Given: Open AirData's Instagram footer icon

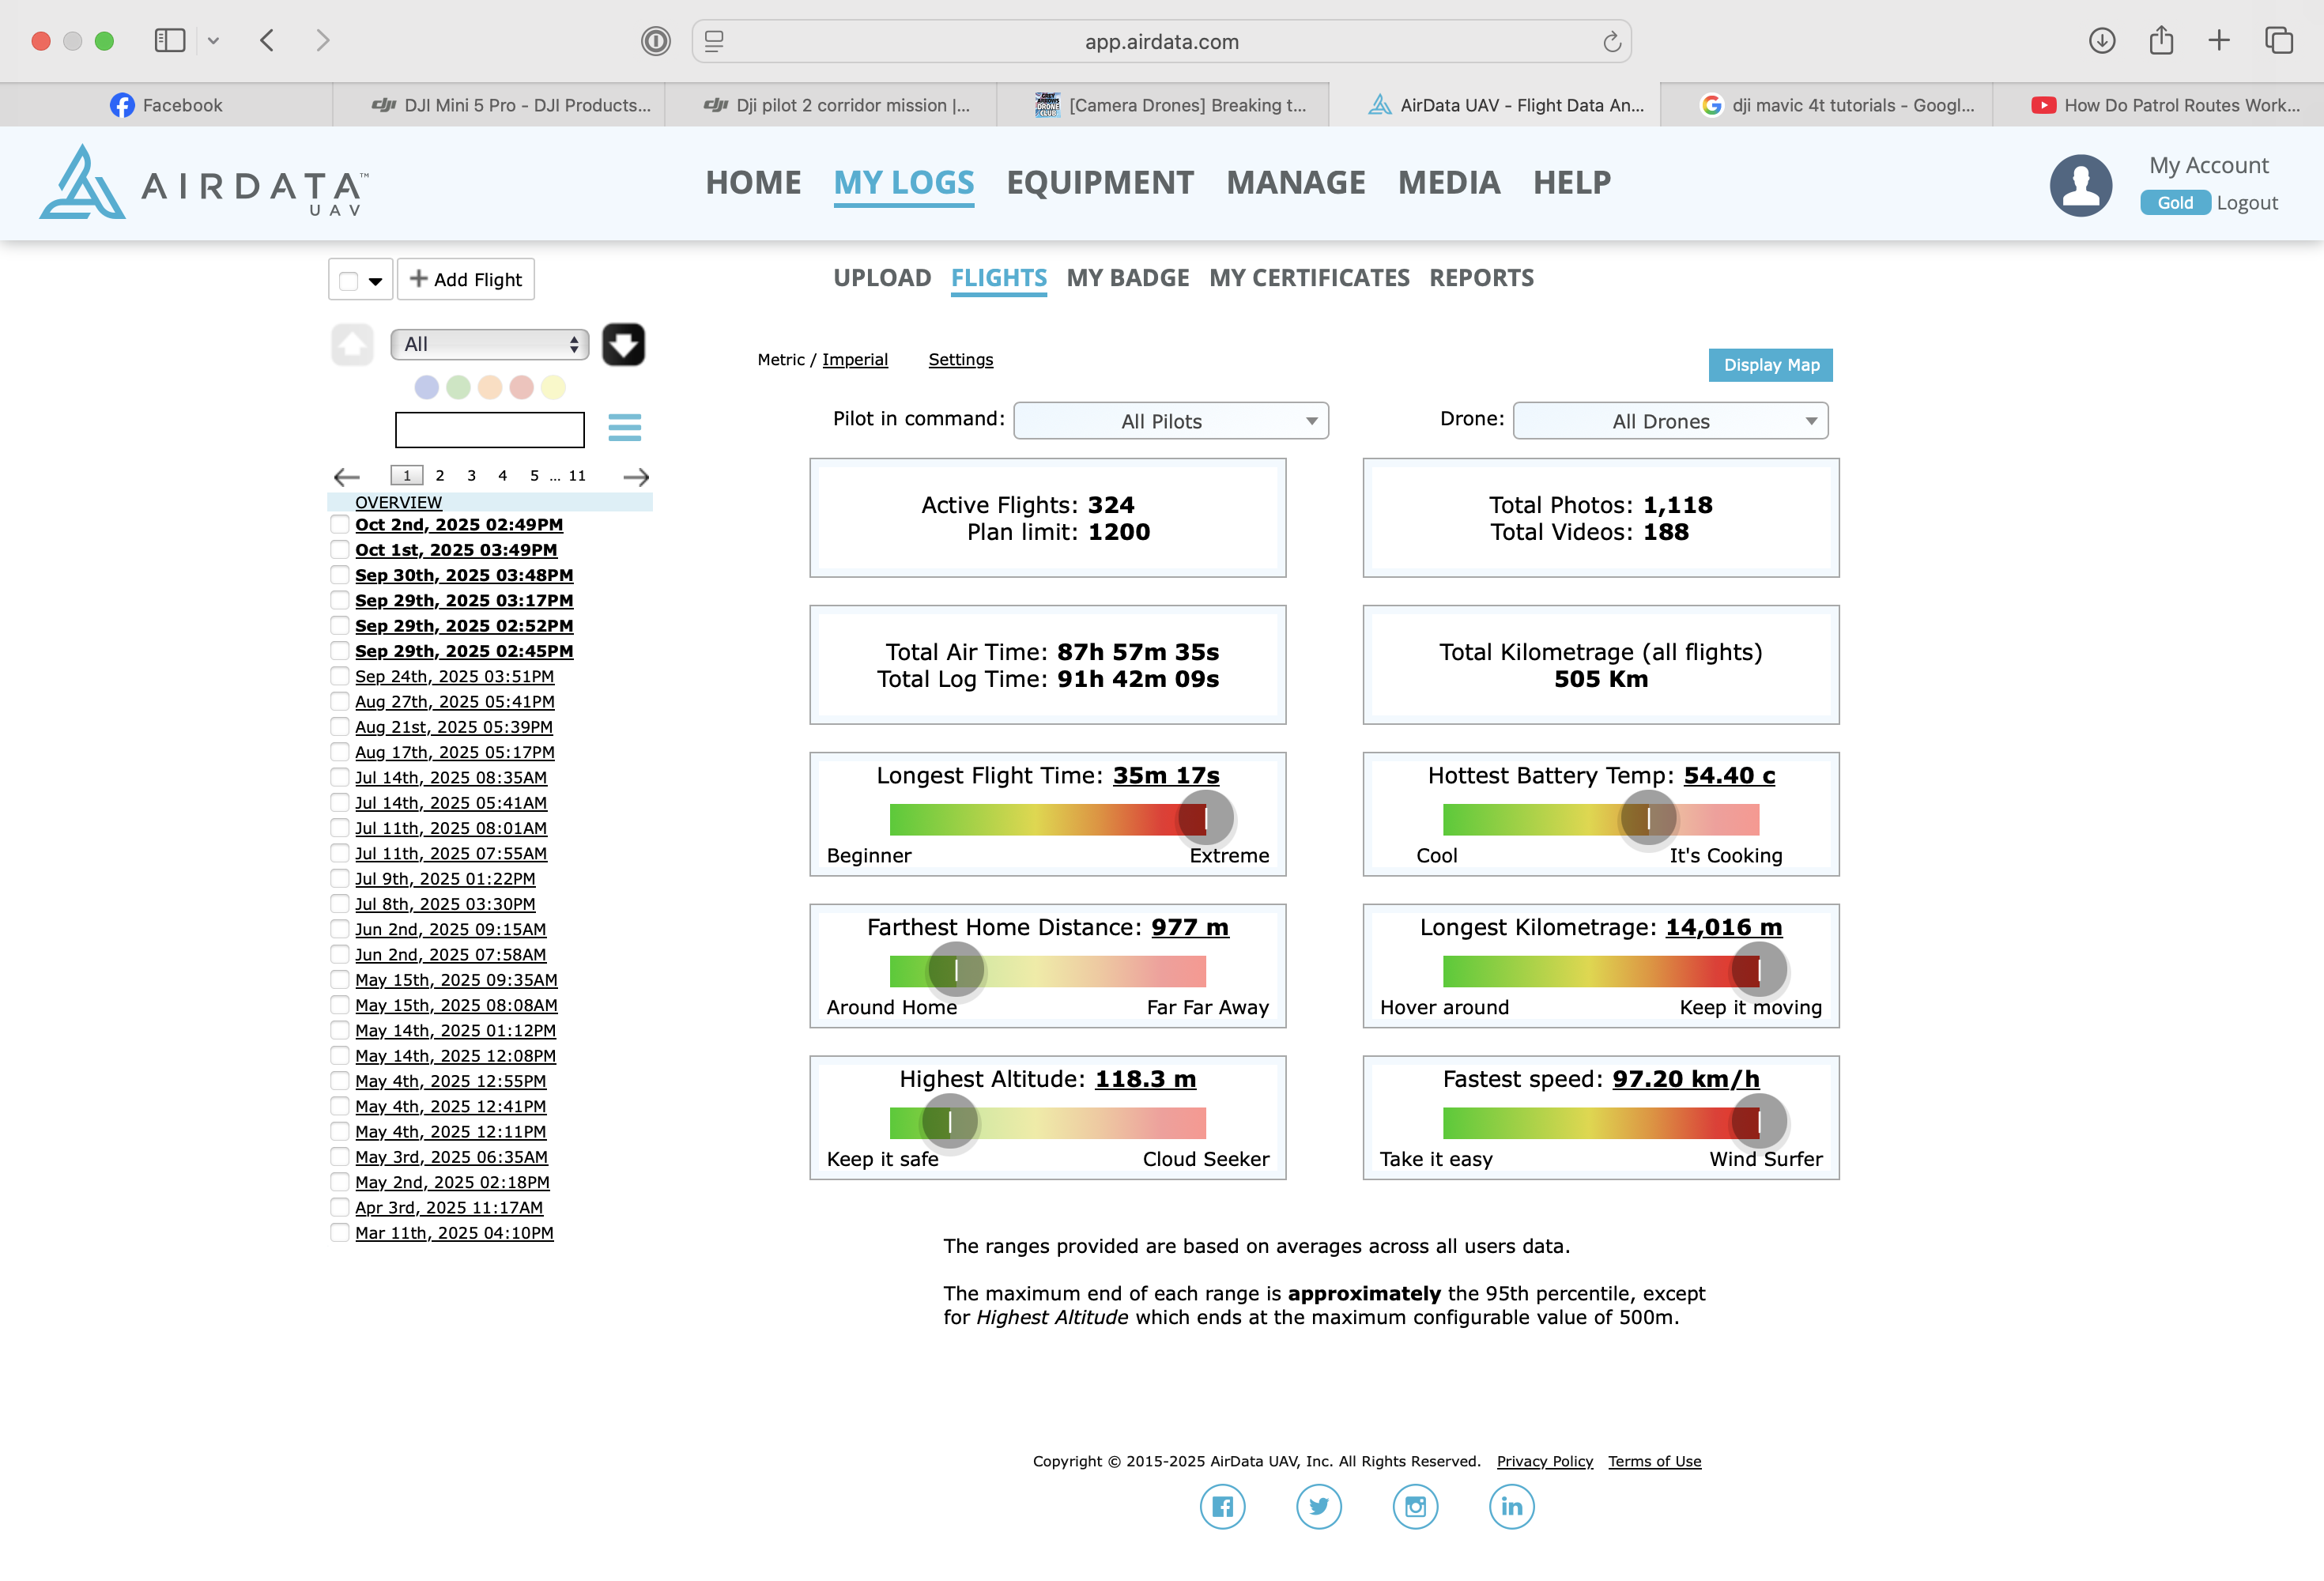Looking at the screenshot, I should pos(1415,1506).
